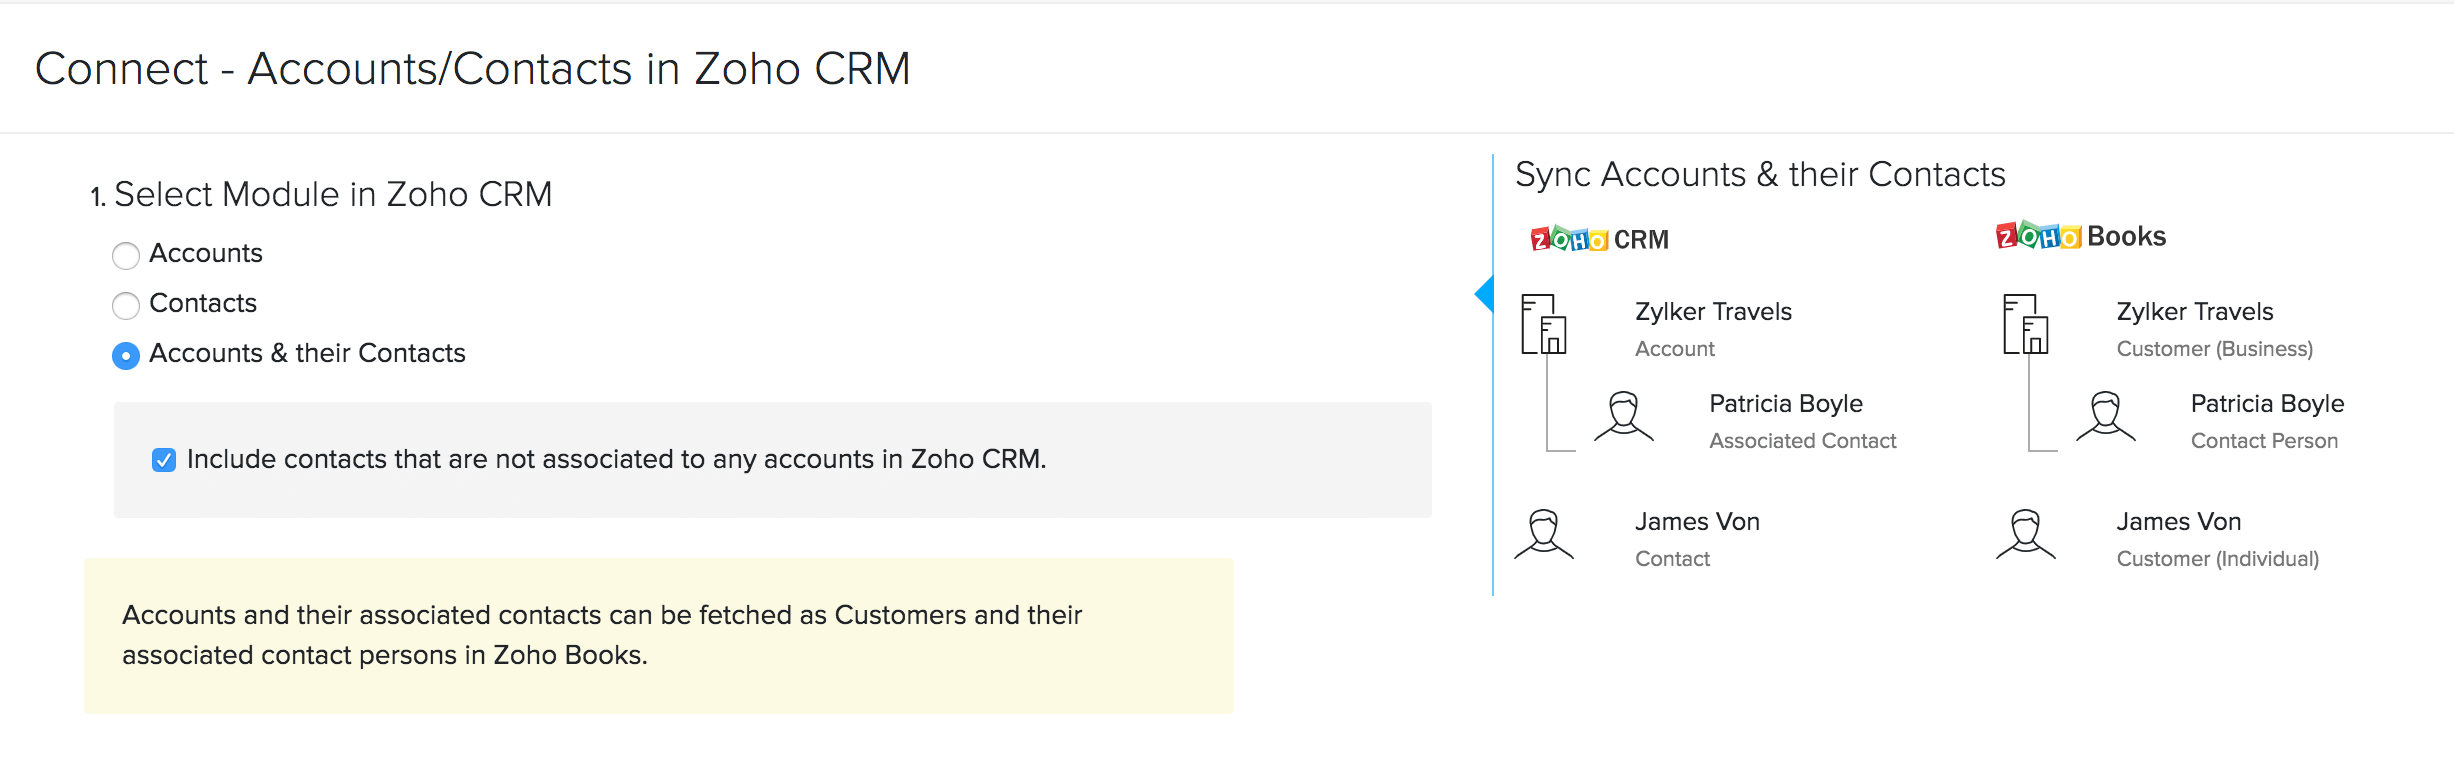Click the blue triangle panel pointer
The width and height of the screenshot is (2454, 776).
click(1484, 294)
